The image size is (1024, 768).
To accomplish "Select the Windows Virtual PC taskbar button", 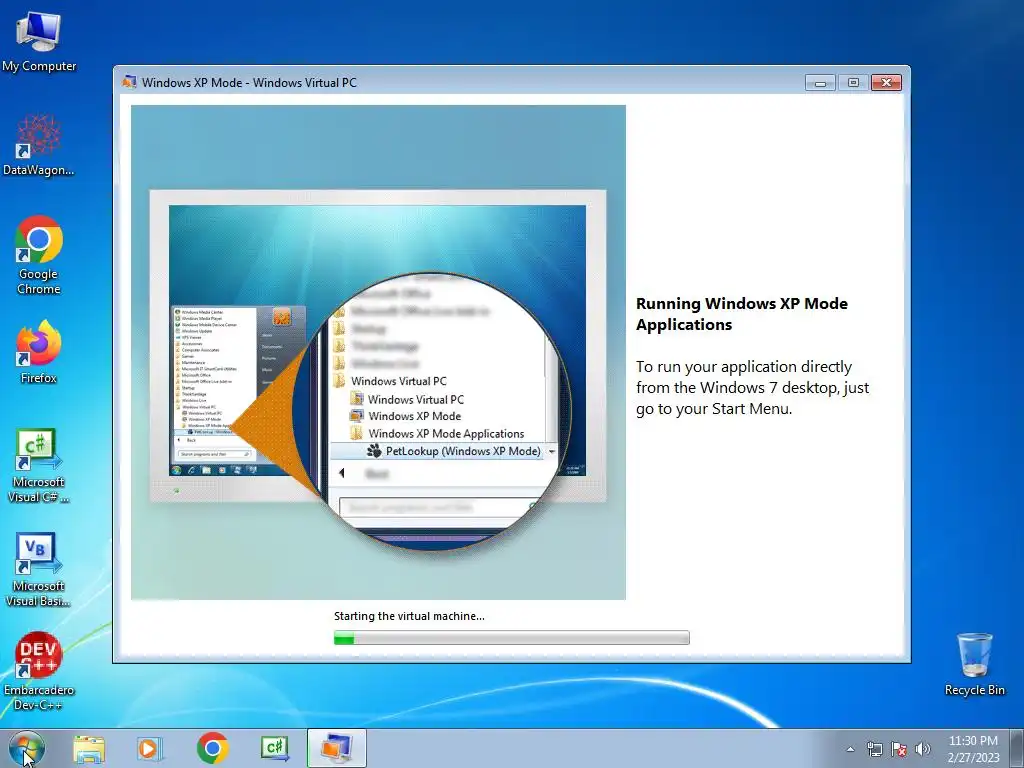I will pyautogui.click(x=336, y=749).
